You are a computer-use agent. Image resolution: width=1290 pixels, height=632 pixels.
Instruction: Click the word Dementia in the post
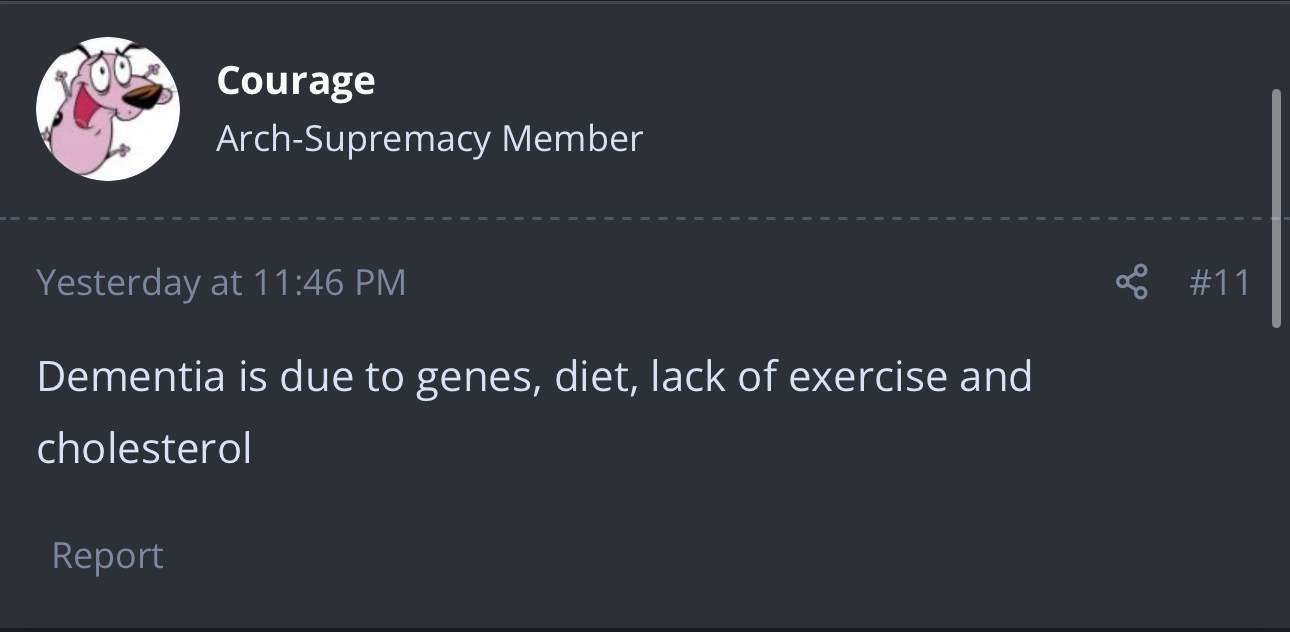(x=131, y=376)
